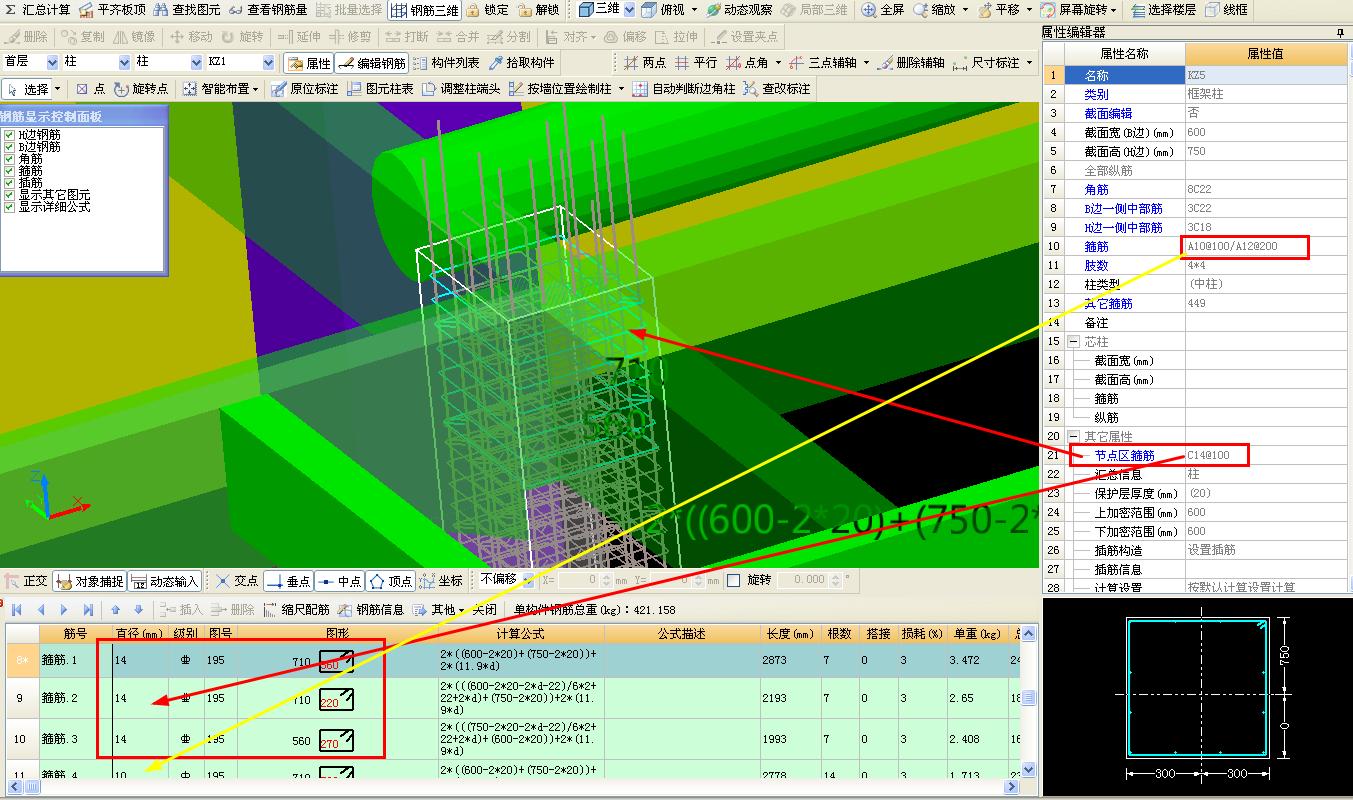This screenshot has height=800, width=1353.
Task: Select the 拾取构件 eyedropper tool
Action: click(x=521, y=63)
